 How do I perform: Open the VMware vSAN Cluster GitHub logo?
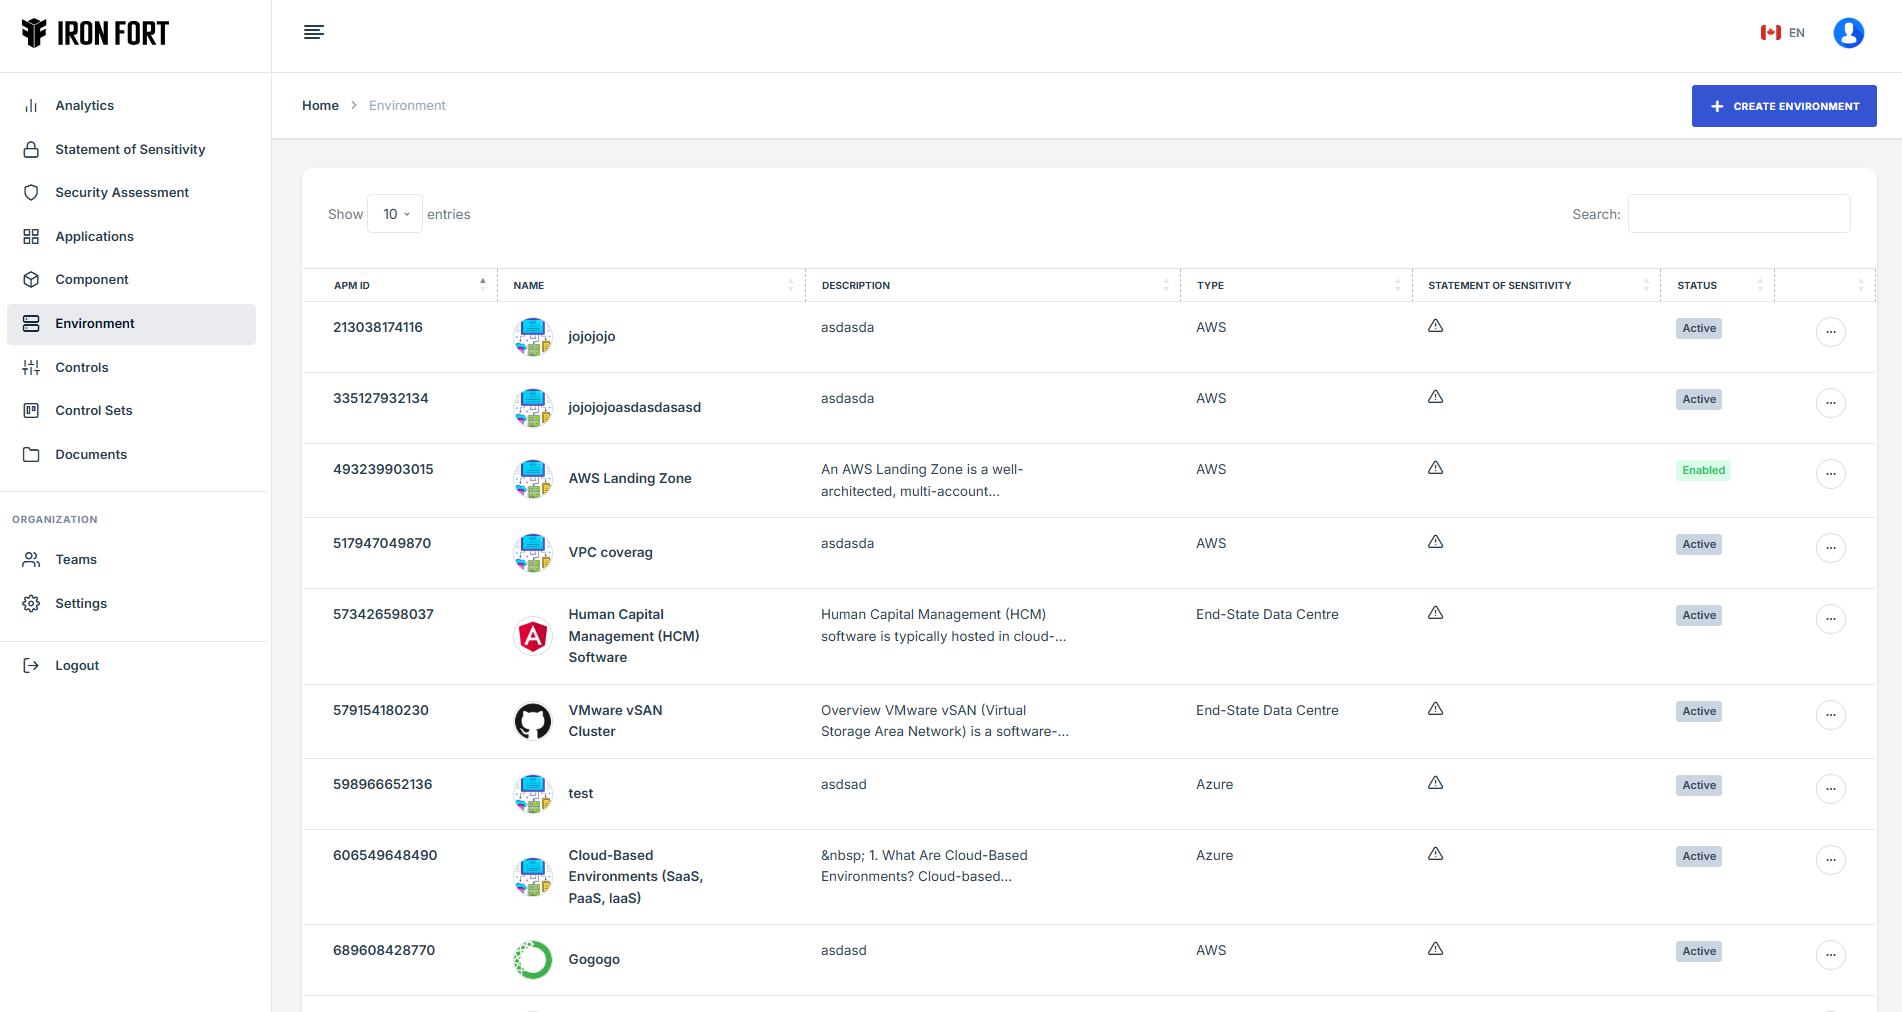533,721
